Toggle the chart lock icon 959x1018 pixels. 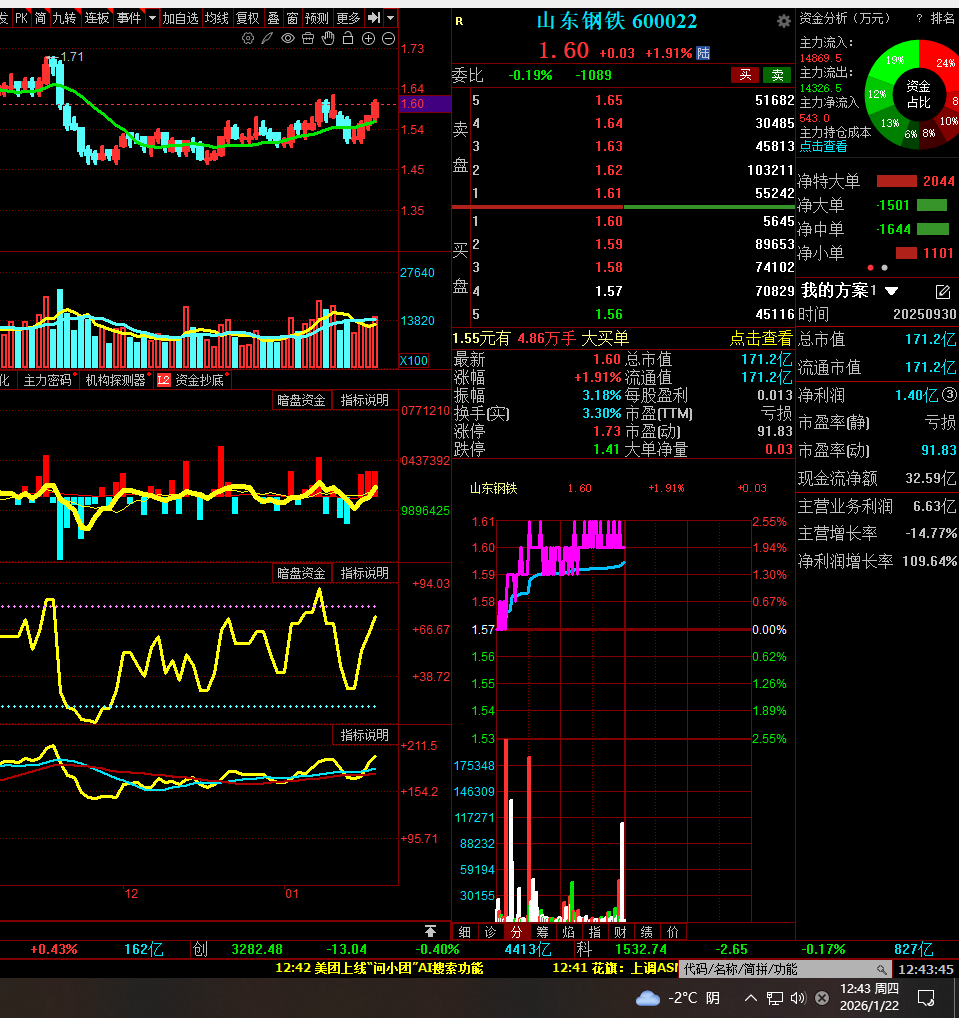(348, 38)
